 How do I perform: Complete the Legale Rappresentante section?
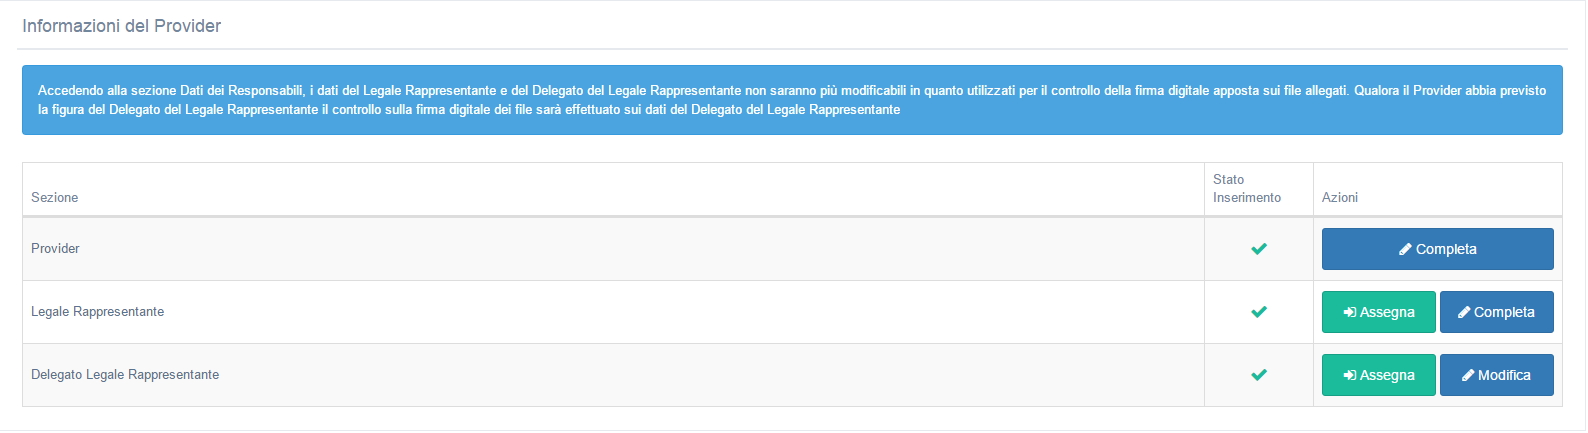1497,312
